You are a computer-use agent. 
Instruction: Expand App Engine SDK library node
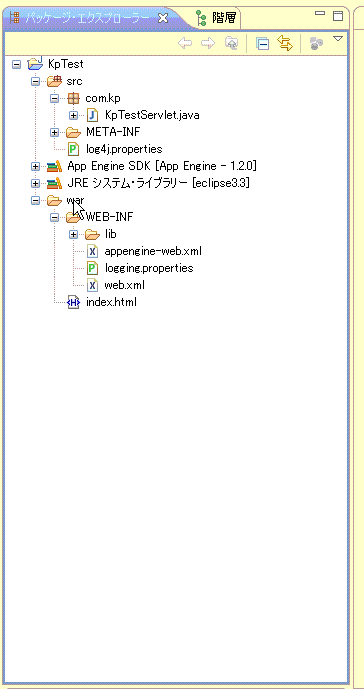(x=36, y=167)
